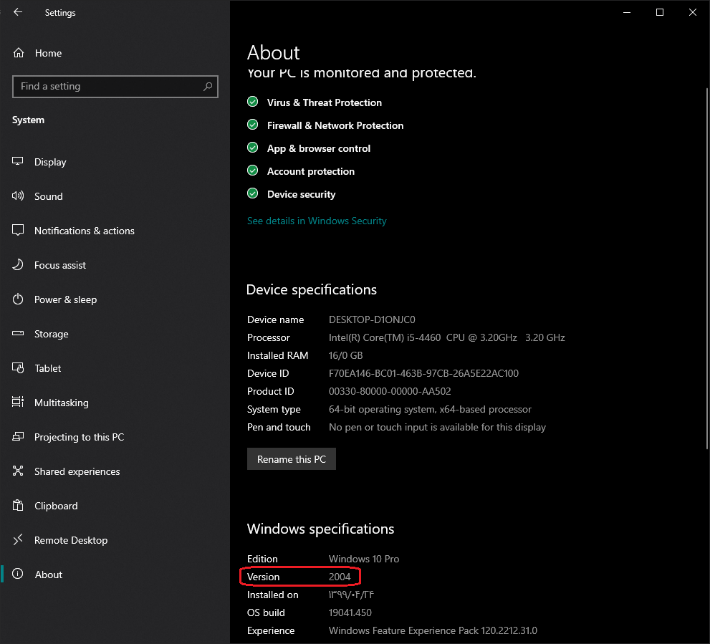This screenshot has height=644, width=710.
Task: Click the search magnifier icon
Action: pyautogui.click(x=207, y=86)
